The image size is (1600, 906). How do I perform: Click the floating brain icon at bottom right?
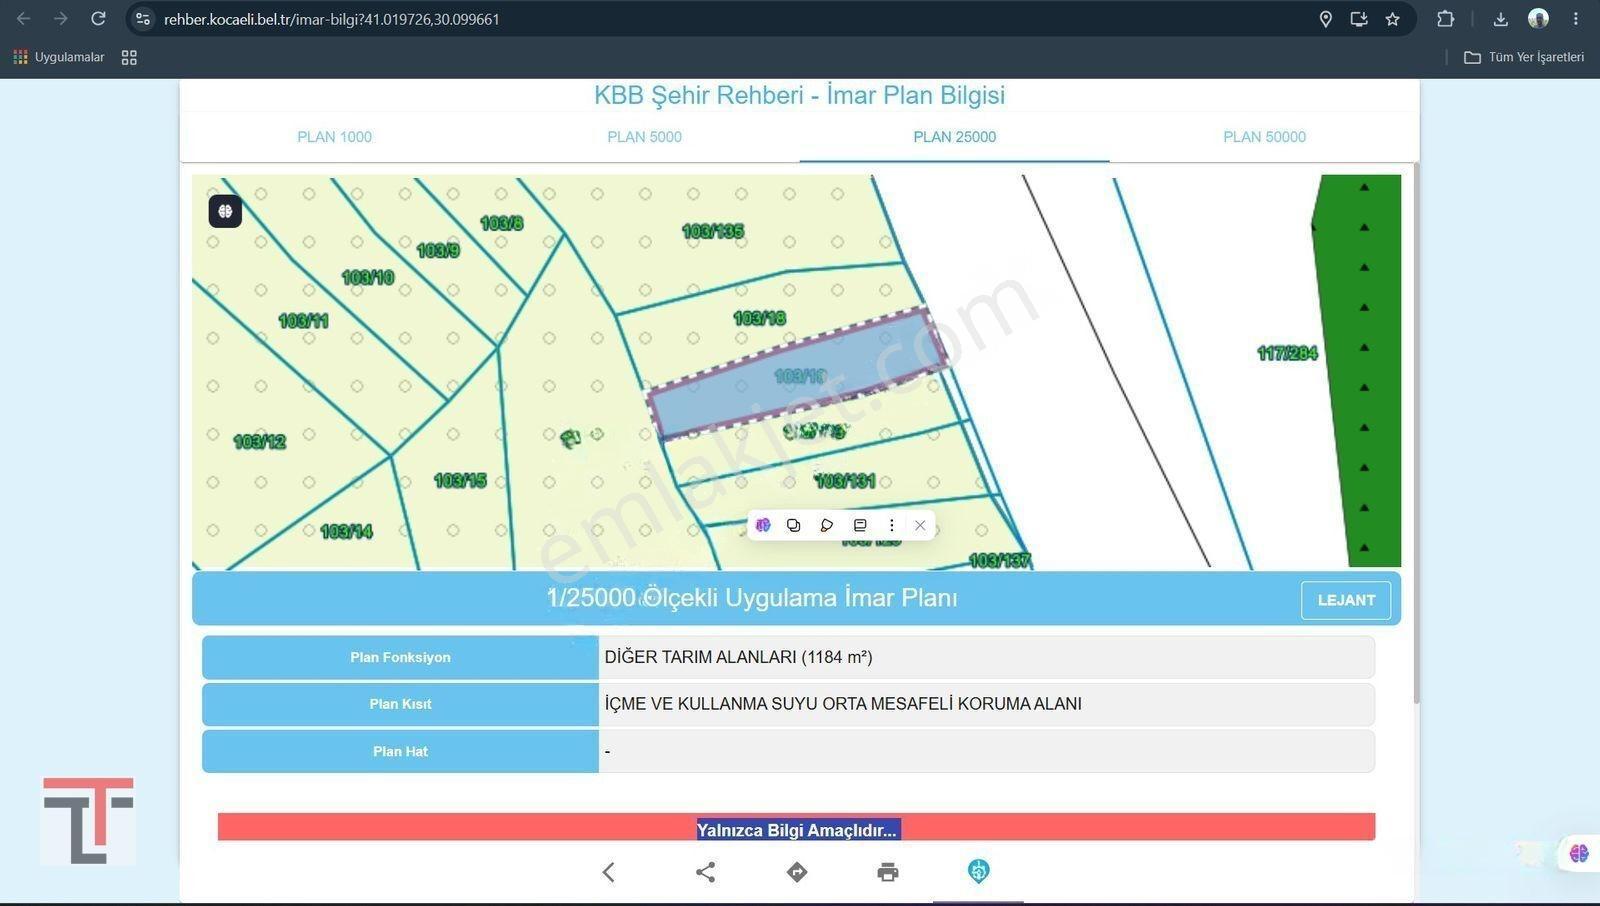(1579, 853)
